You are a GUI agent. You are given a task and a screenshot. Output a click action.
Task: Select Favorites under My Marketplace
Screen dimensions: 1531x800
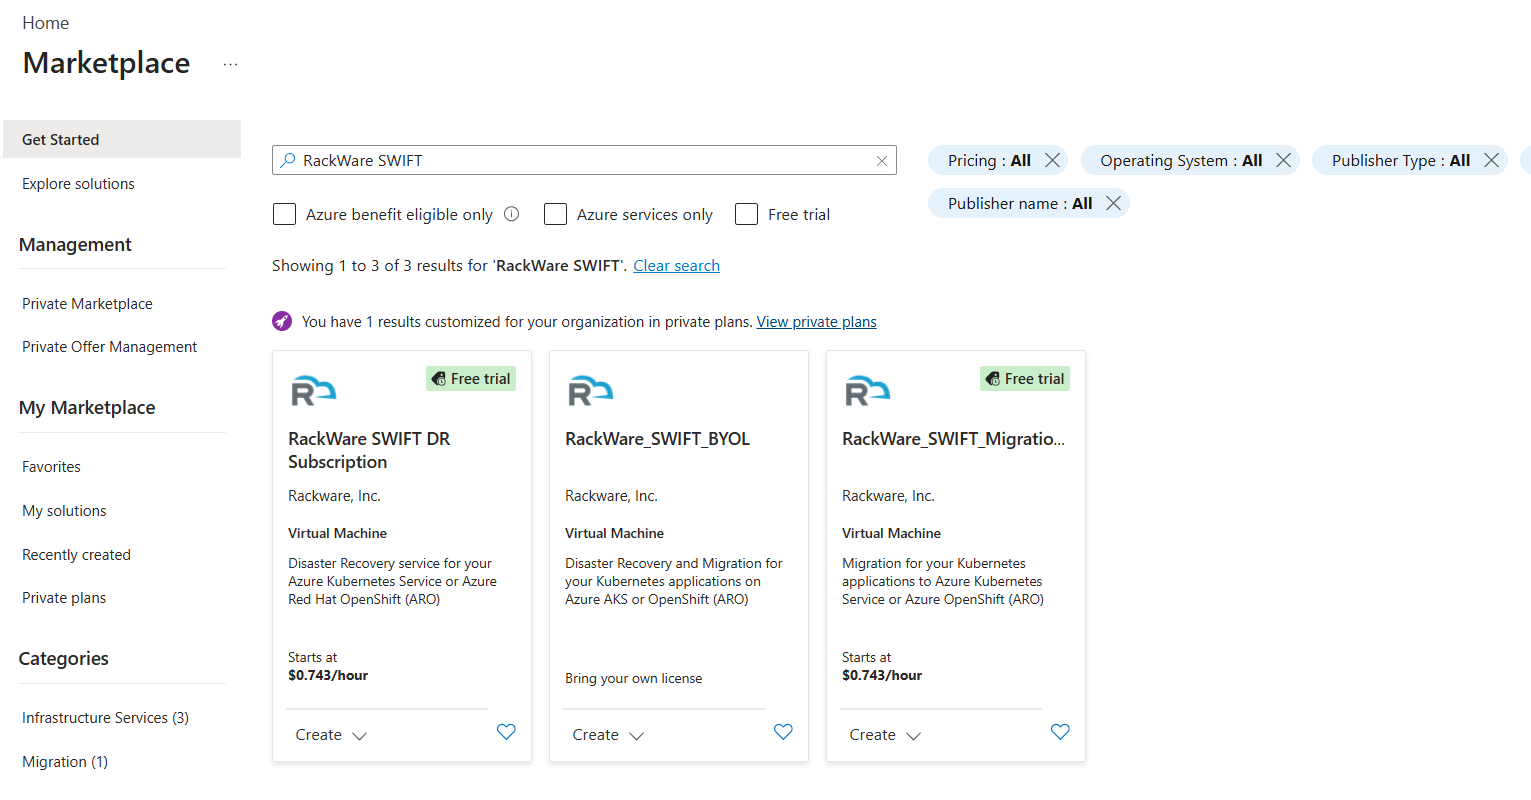click(x=51, y=467)
